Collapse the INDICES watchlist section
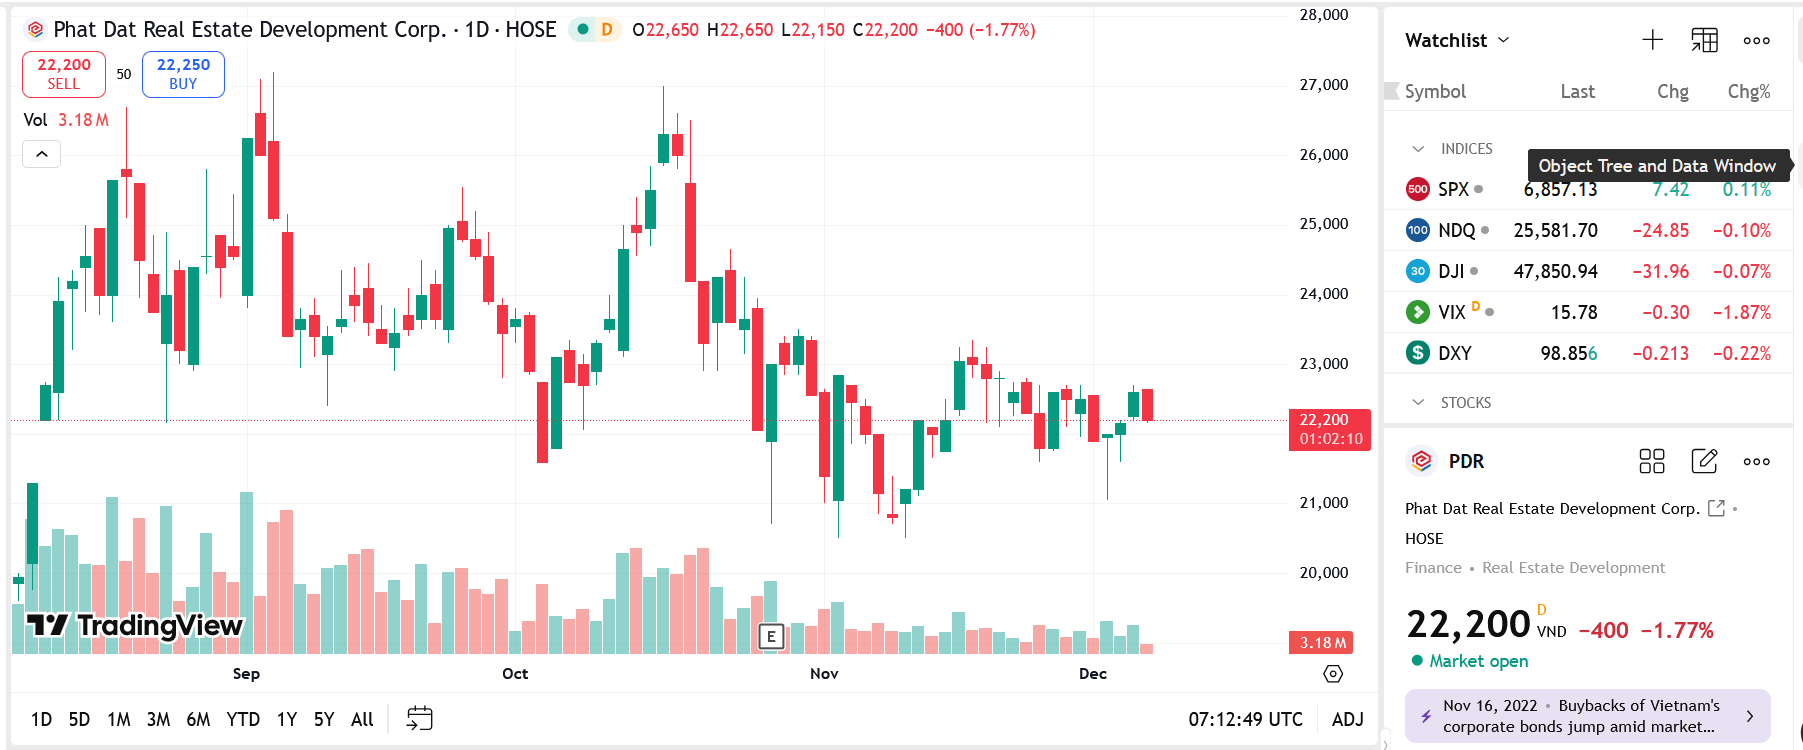 (1418, 149)
